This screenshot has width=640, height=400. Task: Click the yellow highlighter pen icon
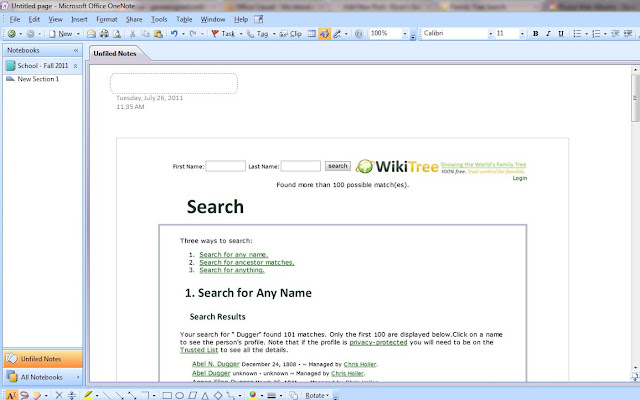[88, 395]
